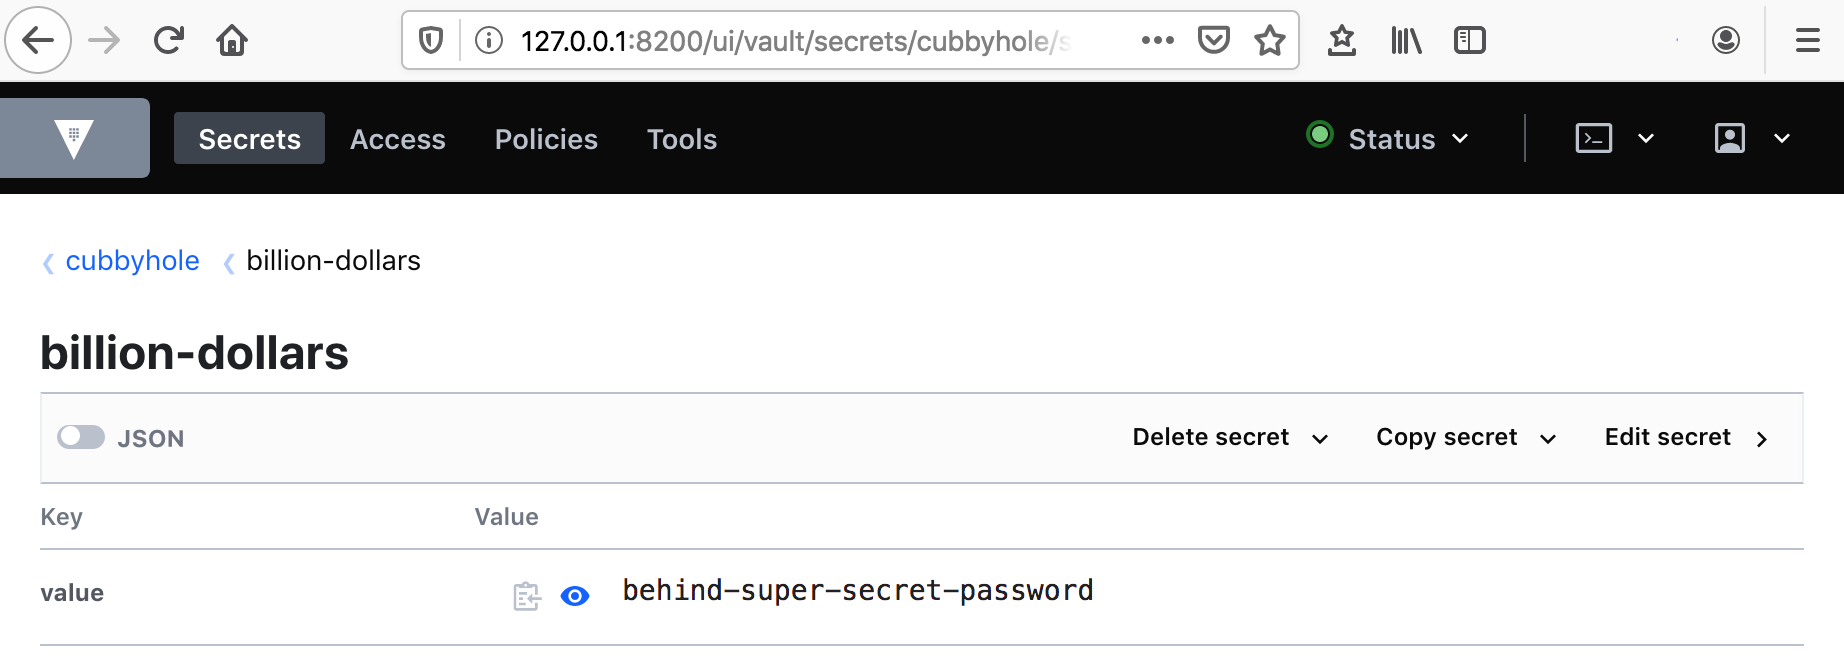Navigate to cubbyhole breadcrumb link
This screenshot has width=1844, height=668.
[132, 261]
